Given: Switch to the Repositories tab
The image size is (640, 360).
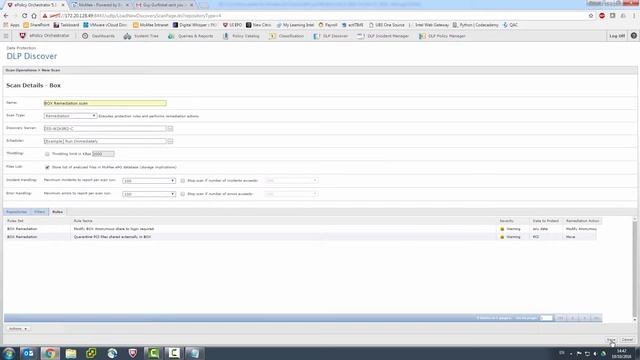Looking at the screenshot, I should tap(17, 212).
